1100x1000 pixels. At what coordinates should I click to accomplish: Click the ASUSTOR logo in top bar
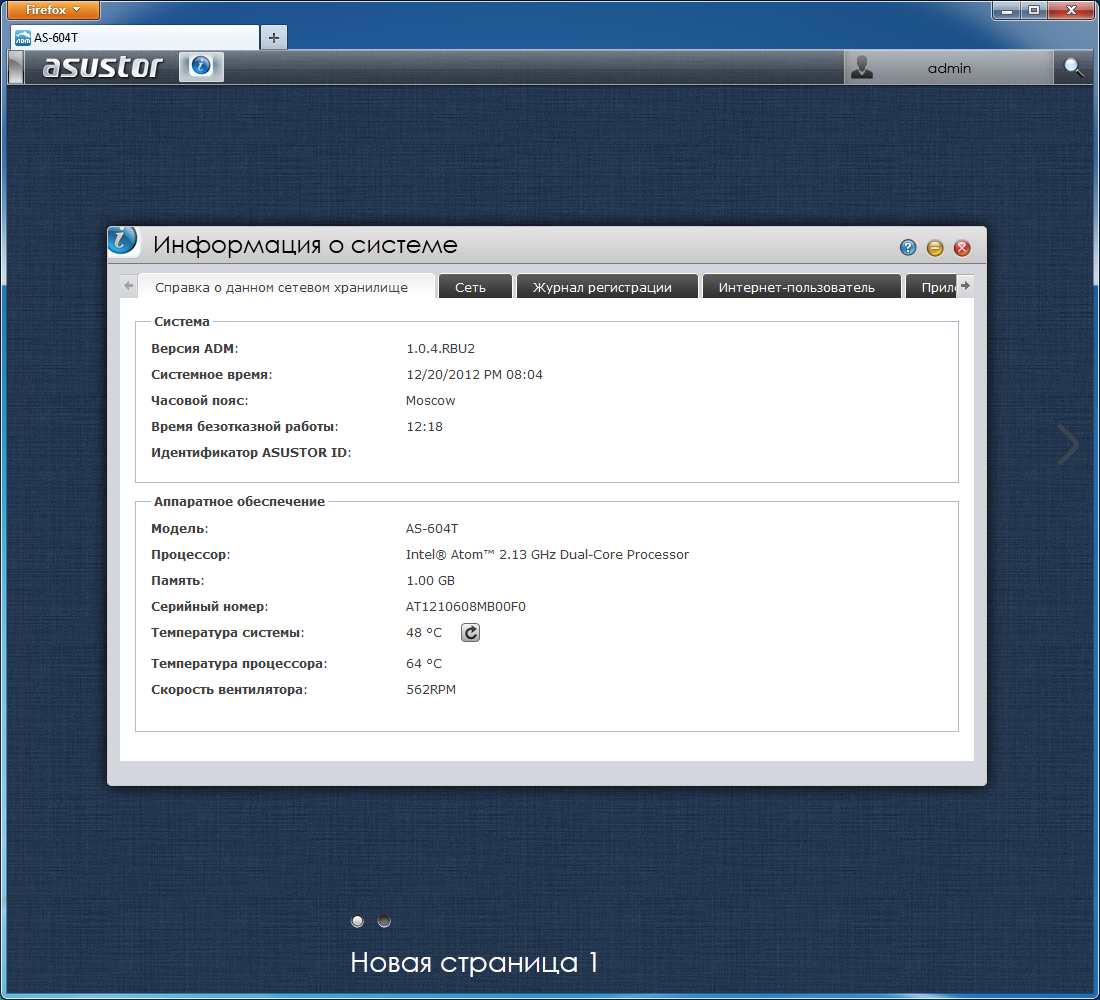pos(102,67)
